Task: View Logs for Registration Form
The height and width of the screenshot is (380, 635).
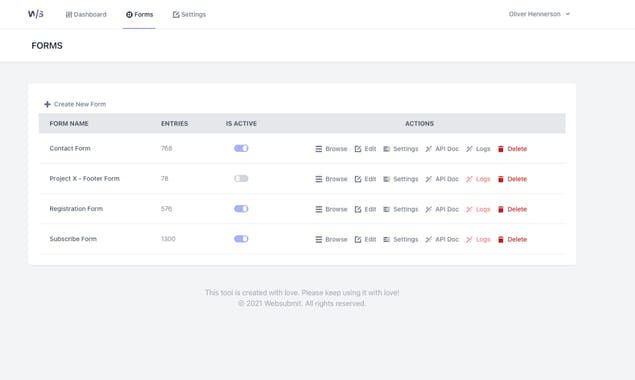Action: (478, 209)
